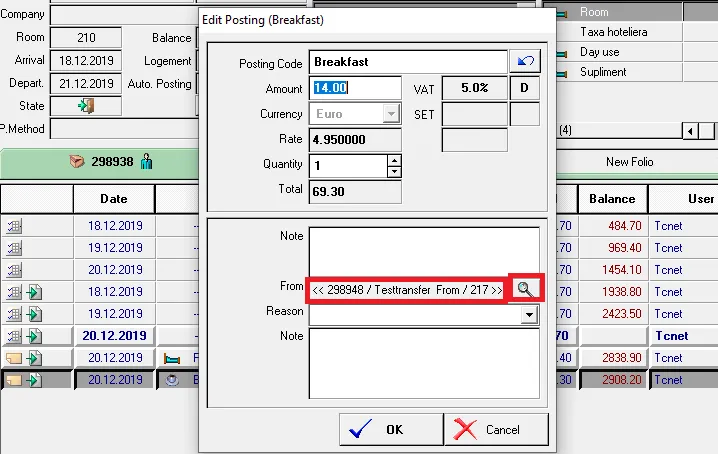Click the Room number field 210
The image size is (718, 454).
click(x=86, y=37)
